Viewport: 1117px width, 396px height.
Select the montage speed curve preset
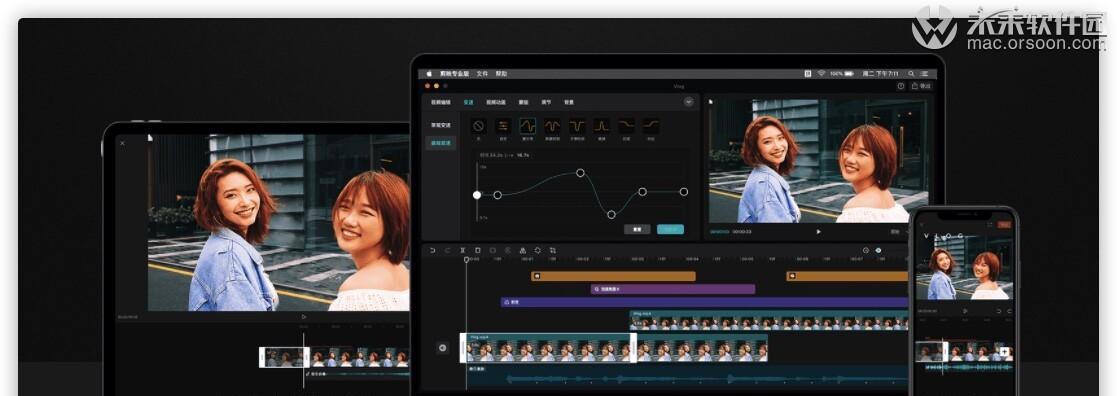(528, 126)
